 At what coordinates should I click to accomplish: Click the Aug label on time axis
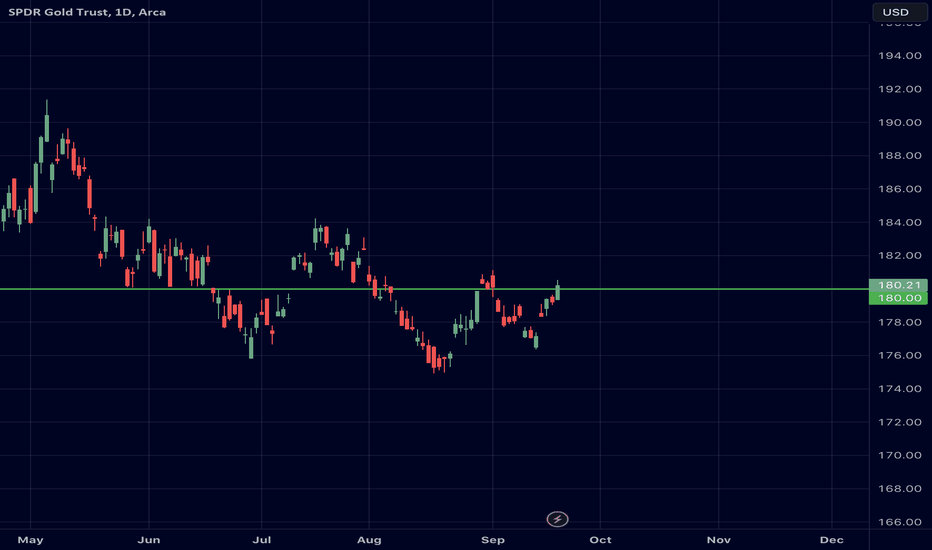369,540
